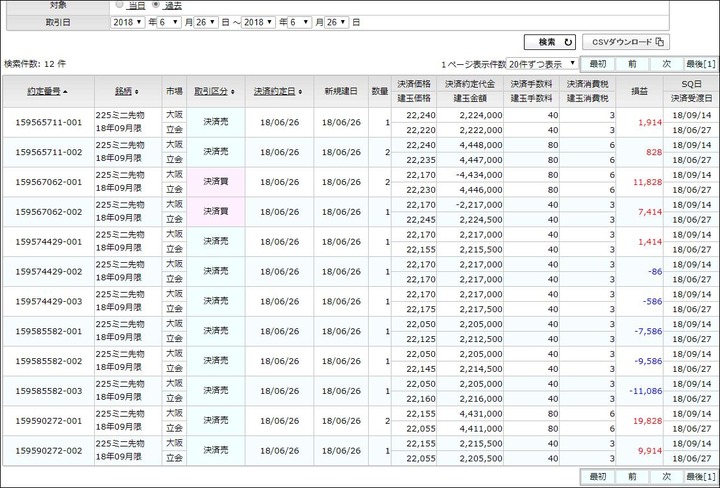Click profit value 828
This screenshot has height=488, width=720.
pyautogui.click(x=654, y=152)
